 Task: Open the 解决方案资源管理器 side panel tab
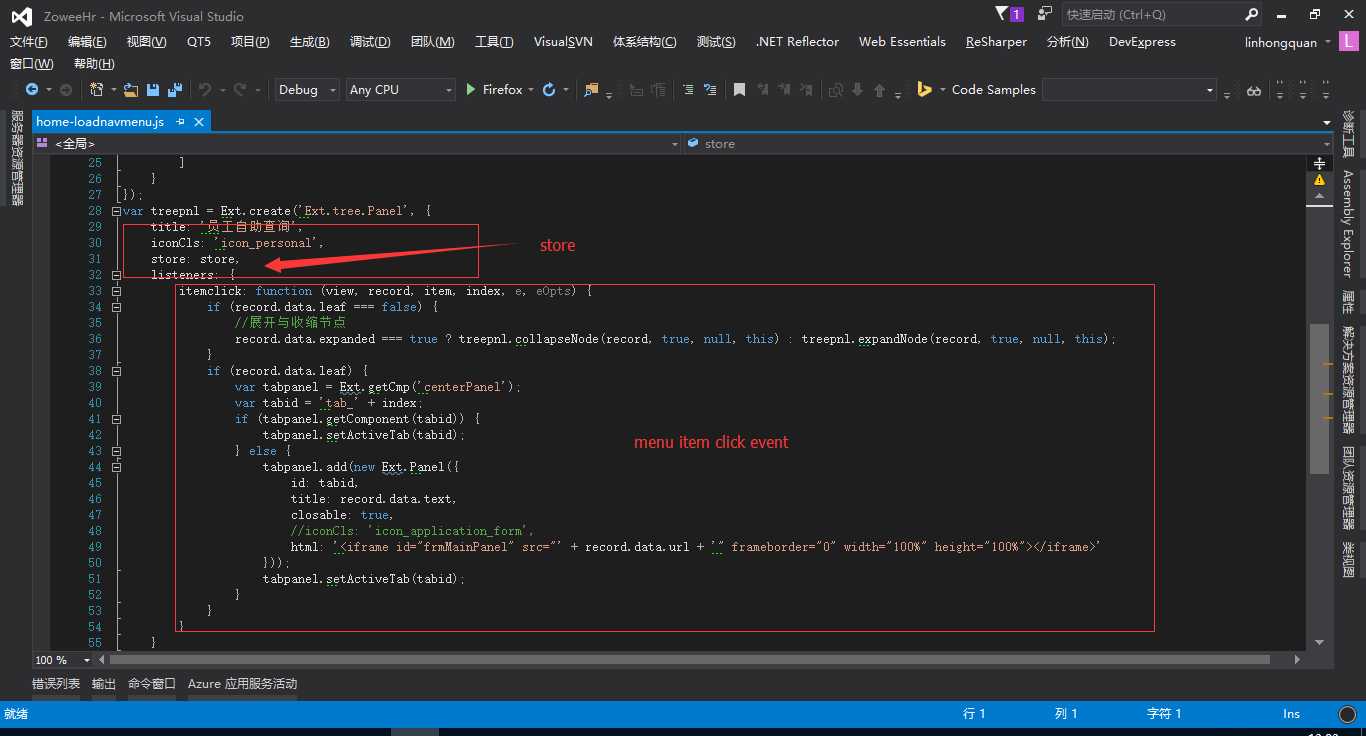(1348, 380)
